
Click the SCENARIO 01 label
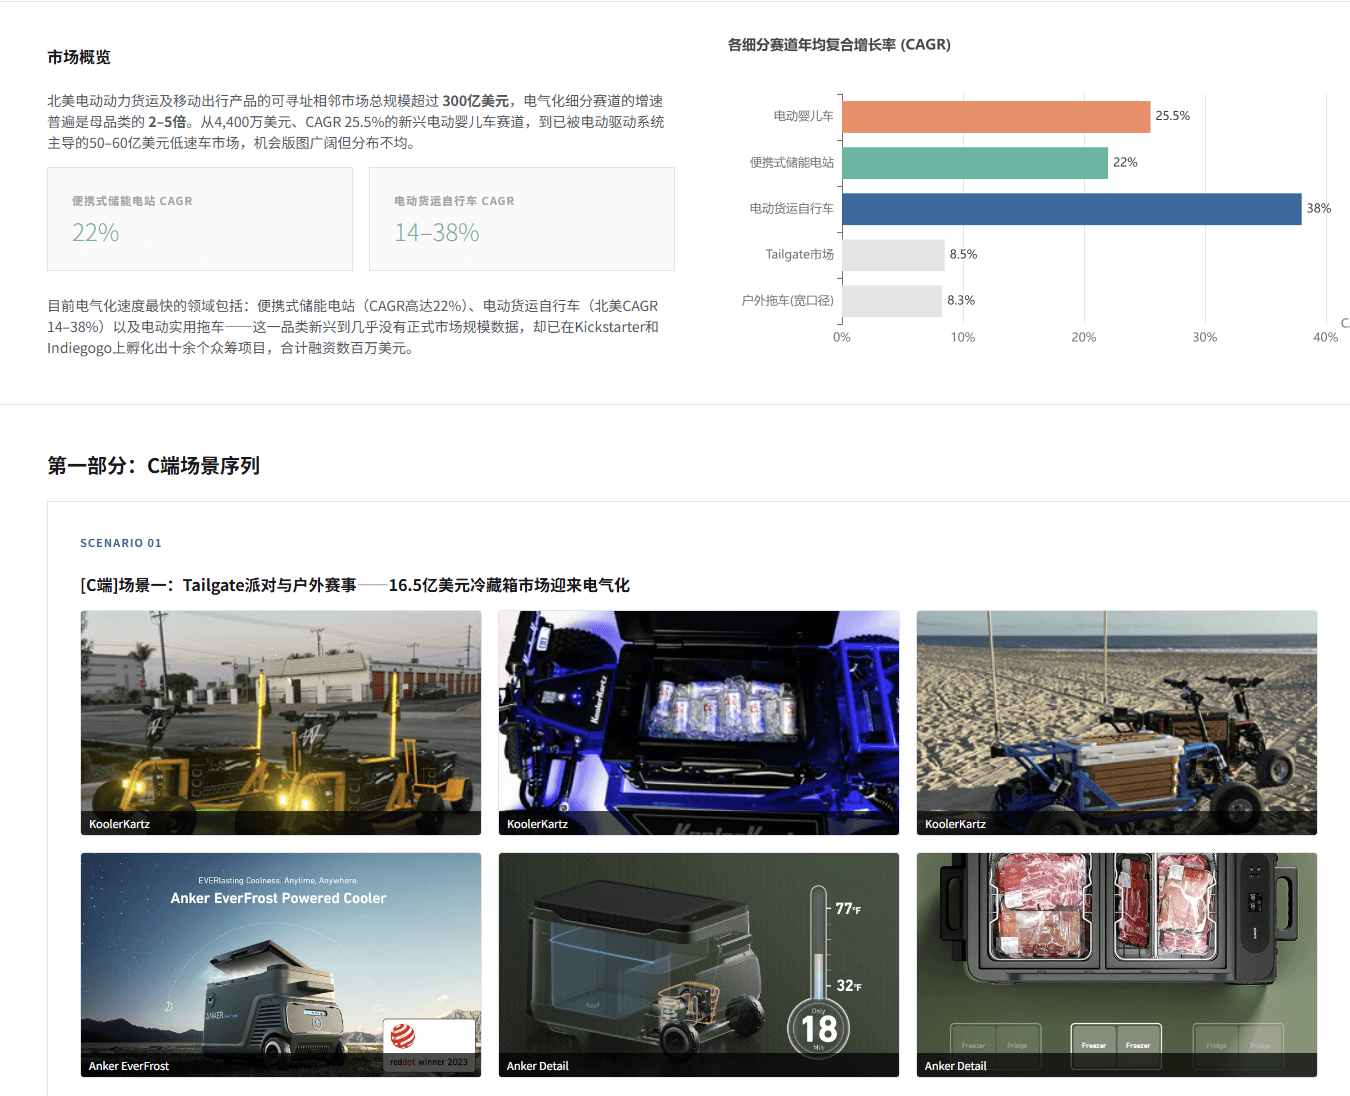tap(121, 543)
